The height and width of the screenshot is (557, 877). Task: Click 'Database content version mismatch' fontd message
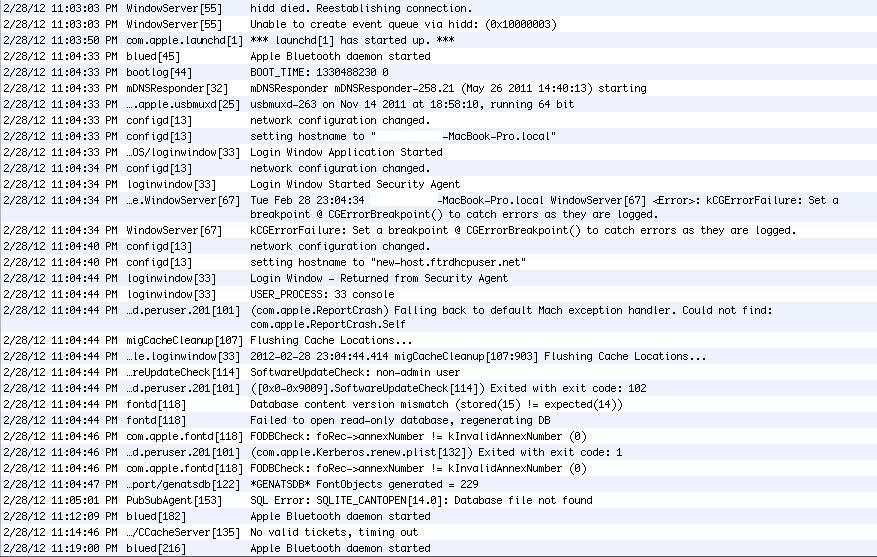click(436, 405)
